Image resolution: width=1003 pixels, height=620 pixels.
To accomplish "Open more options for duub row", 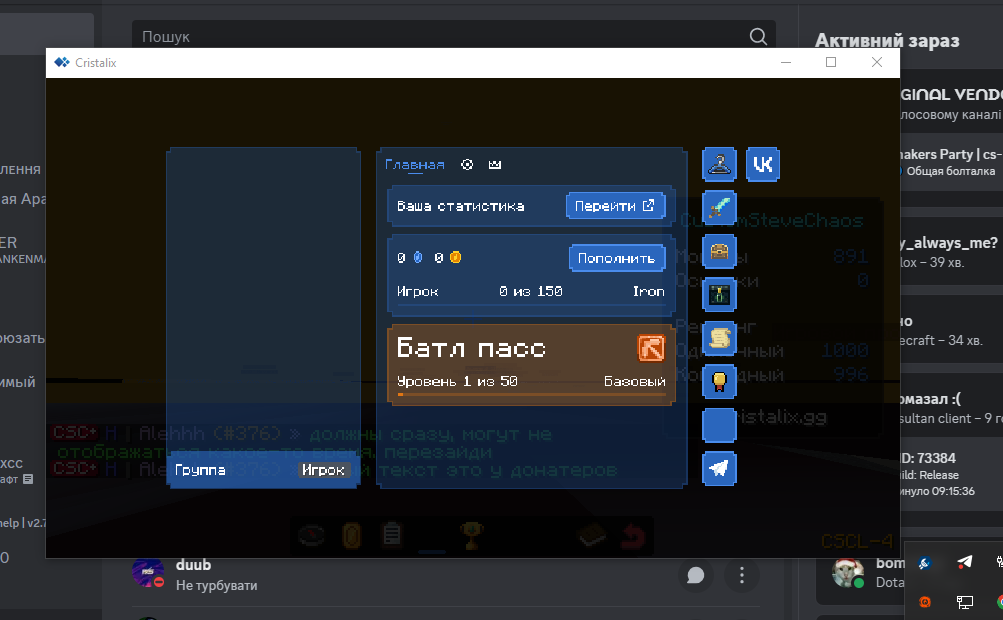I will coord(741,575).
